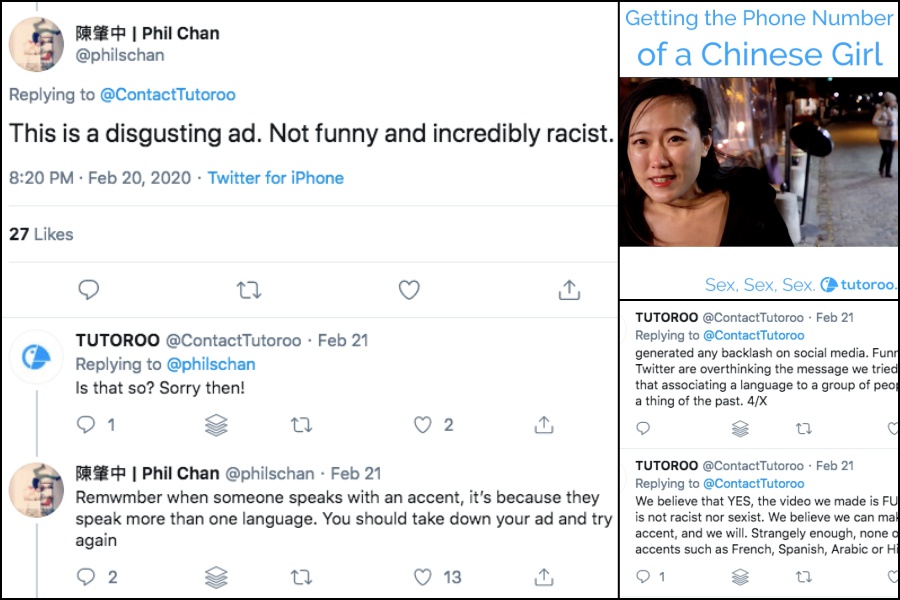Share Phil Chan's tweet

(x=569, y=290)
